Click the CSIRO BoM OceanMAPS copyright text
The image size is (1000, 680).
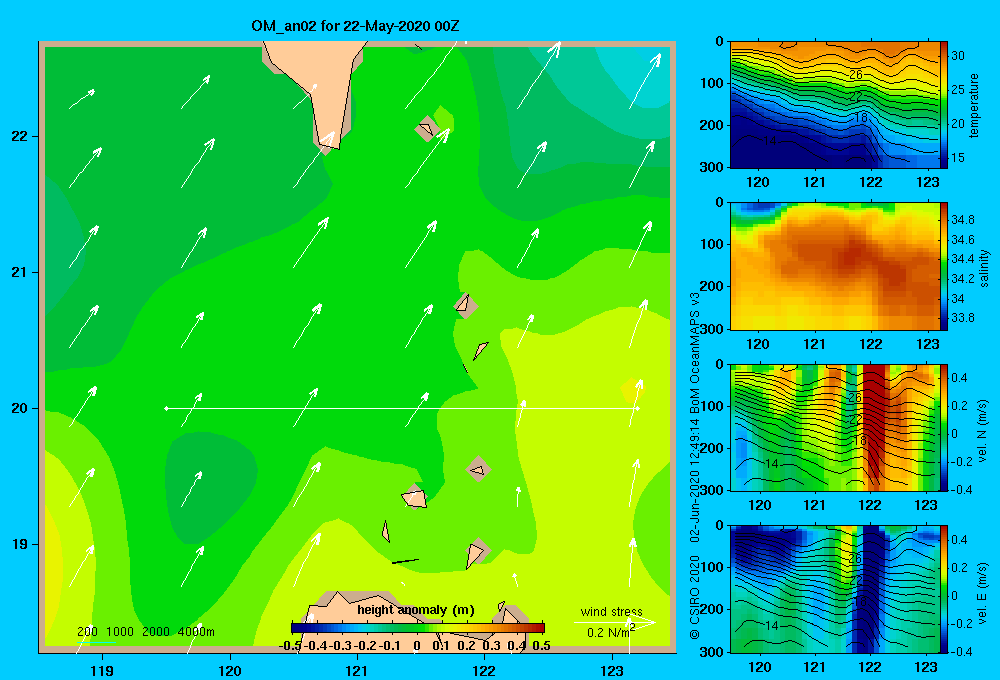coord(695,466)
